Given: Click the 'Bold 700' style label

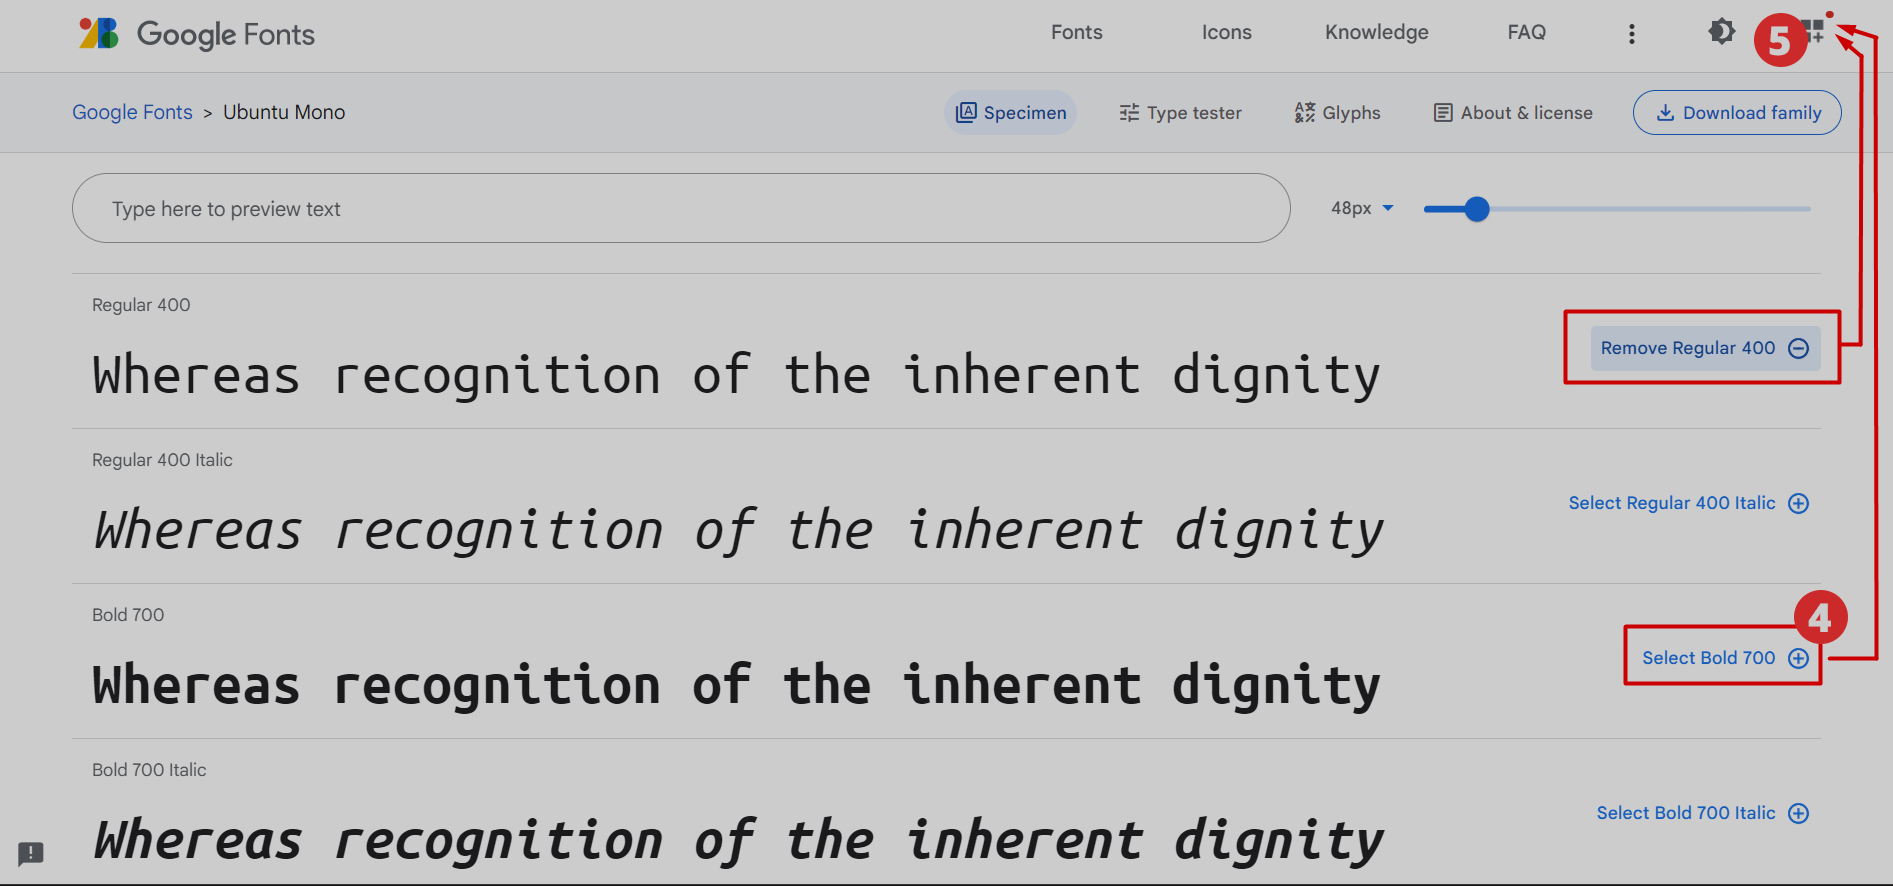Looking at the screenshot, I should pos(128,615).
